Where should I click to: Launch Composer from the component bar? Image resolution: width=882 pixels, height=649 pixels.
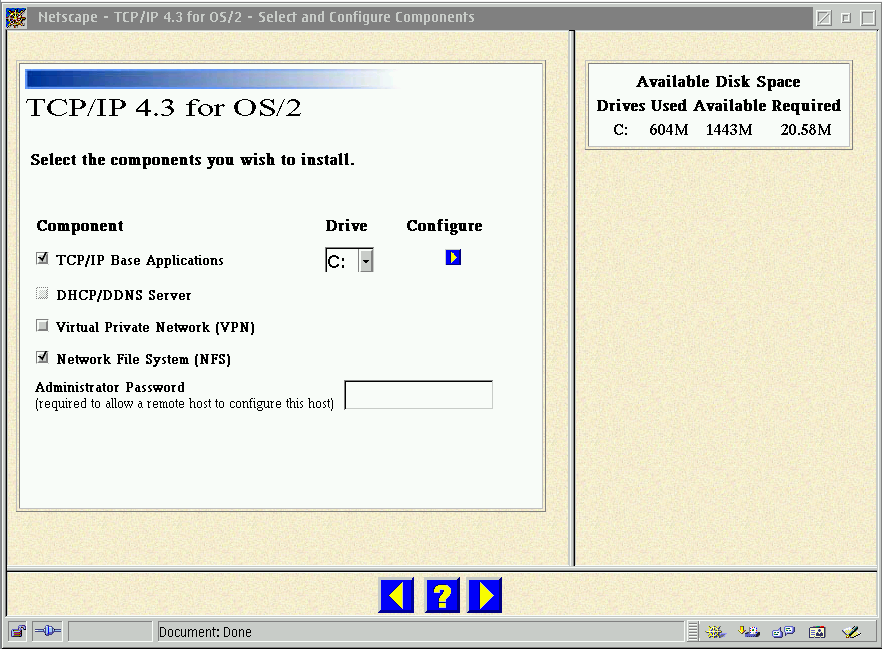[851, 631]
